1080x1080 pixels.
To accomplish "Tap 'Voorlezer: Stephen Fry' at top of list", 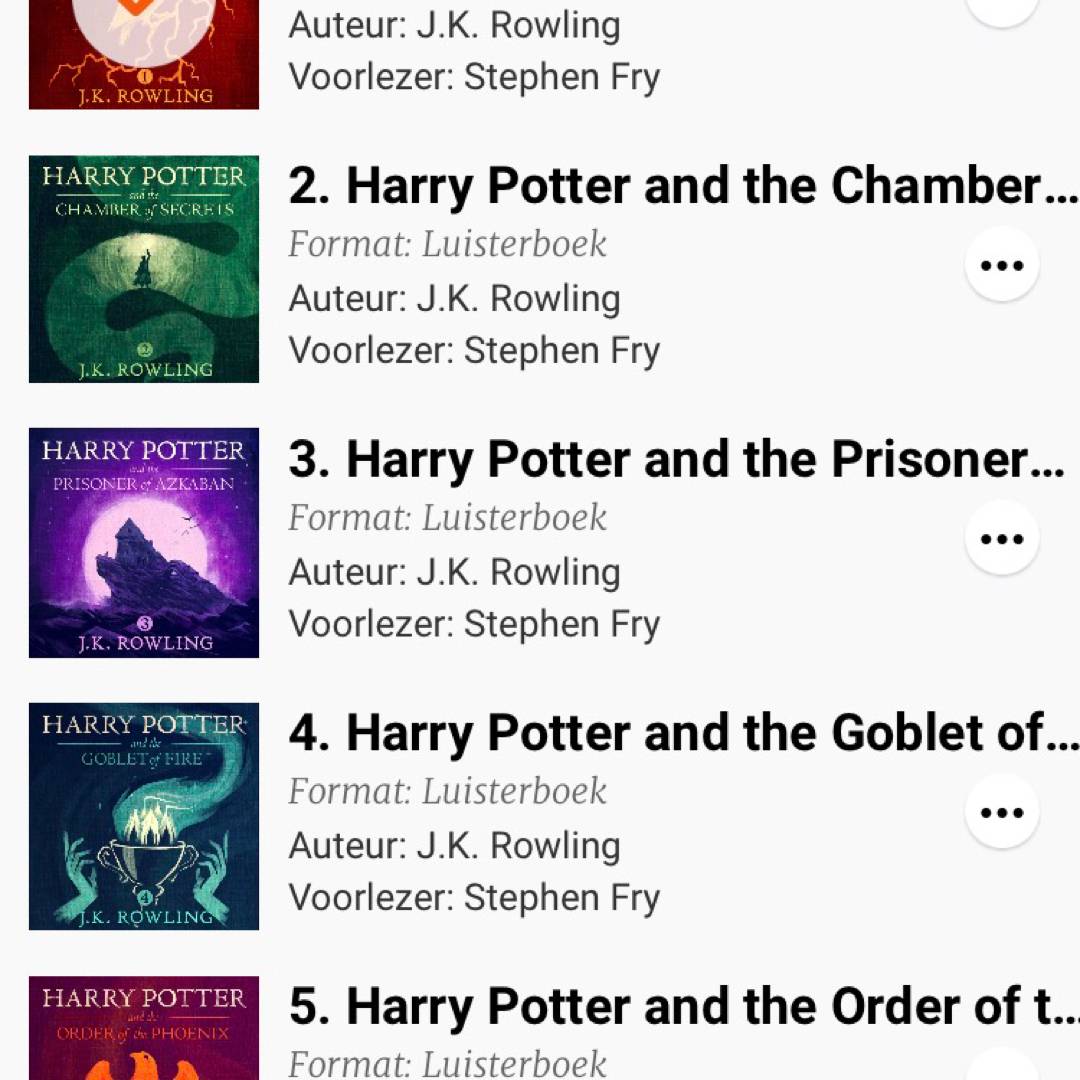I will (x=474, y=77).
